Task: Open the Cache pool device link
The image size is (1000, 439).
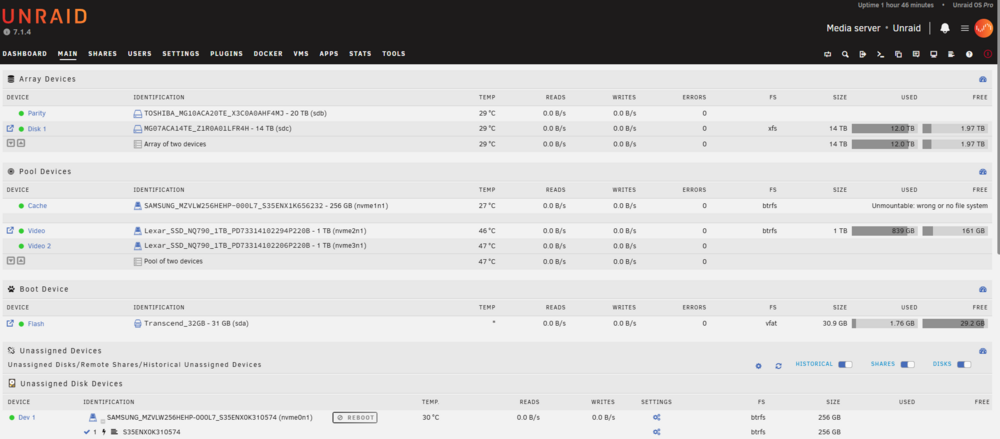Action: coord(37,206)
